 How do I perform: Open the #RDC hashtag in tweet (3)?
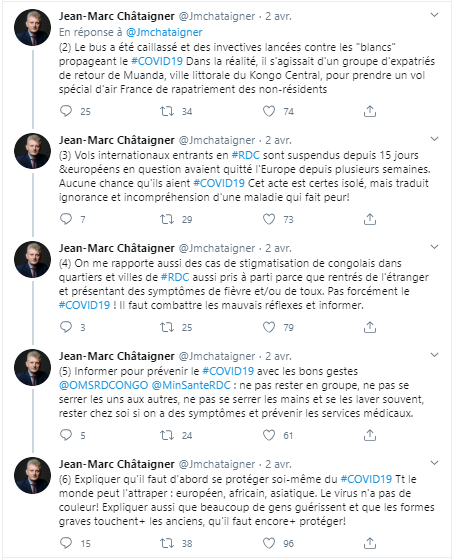click(245, 155)
